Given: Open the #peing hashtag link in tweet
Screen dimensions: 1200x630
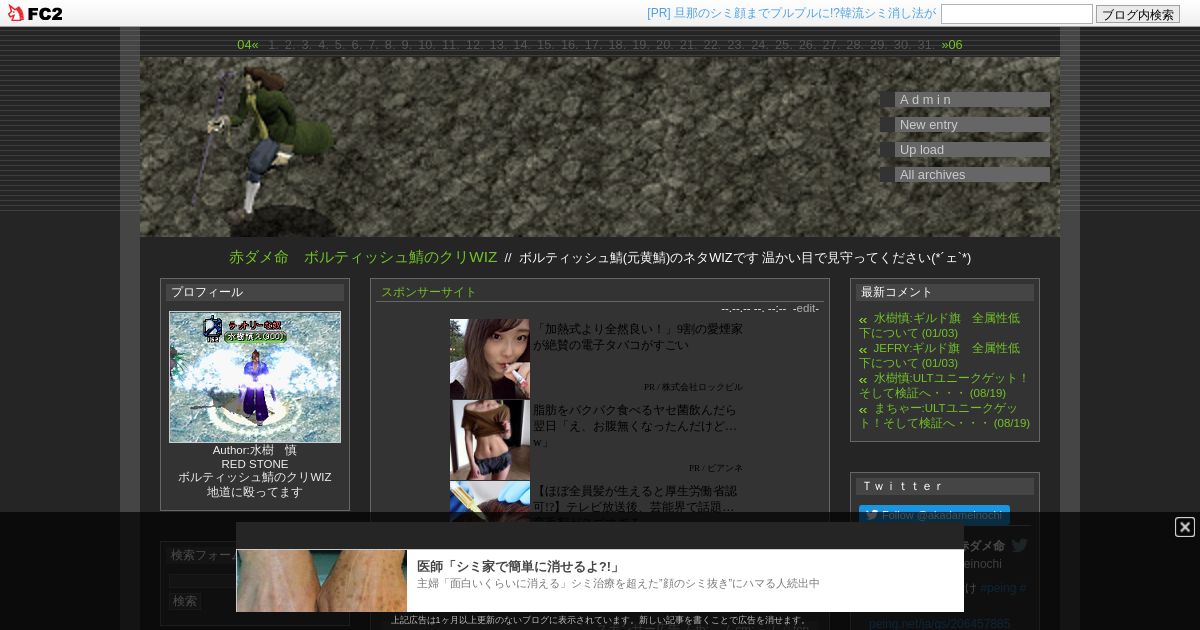Looking at the screenshot, I should pos(1000,588).
